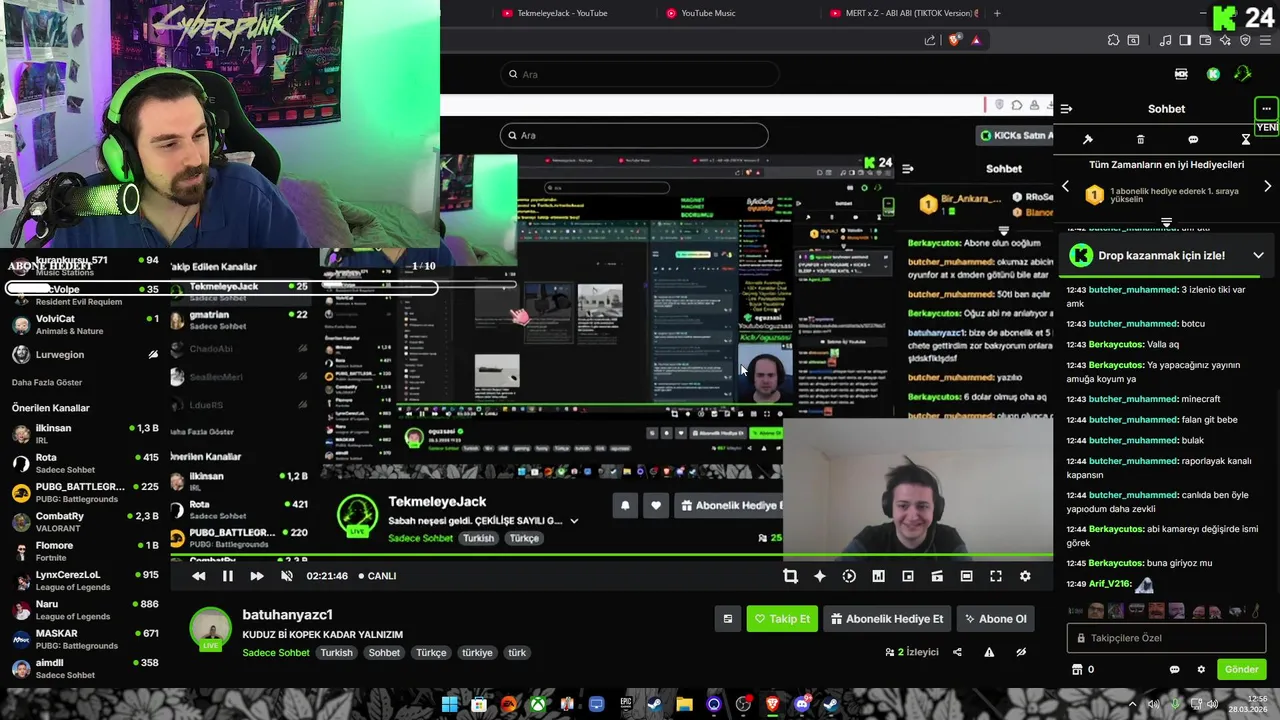Open Brave Shields lion icon in address bar
Screen dimensions: 1280x720
point(954,41)
